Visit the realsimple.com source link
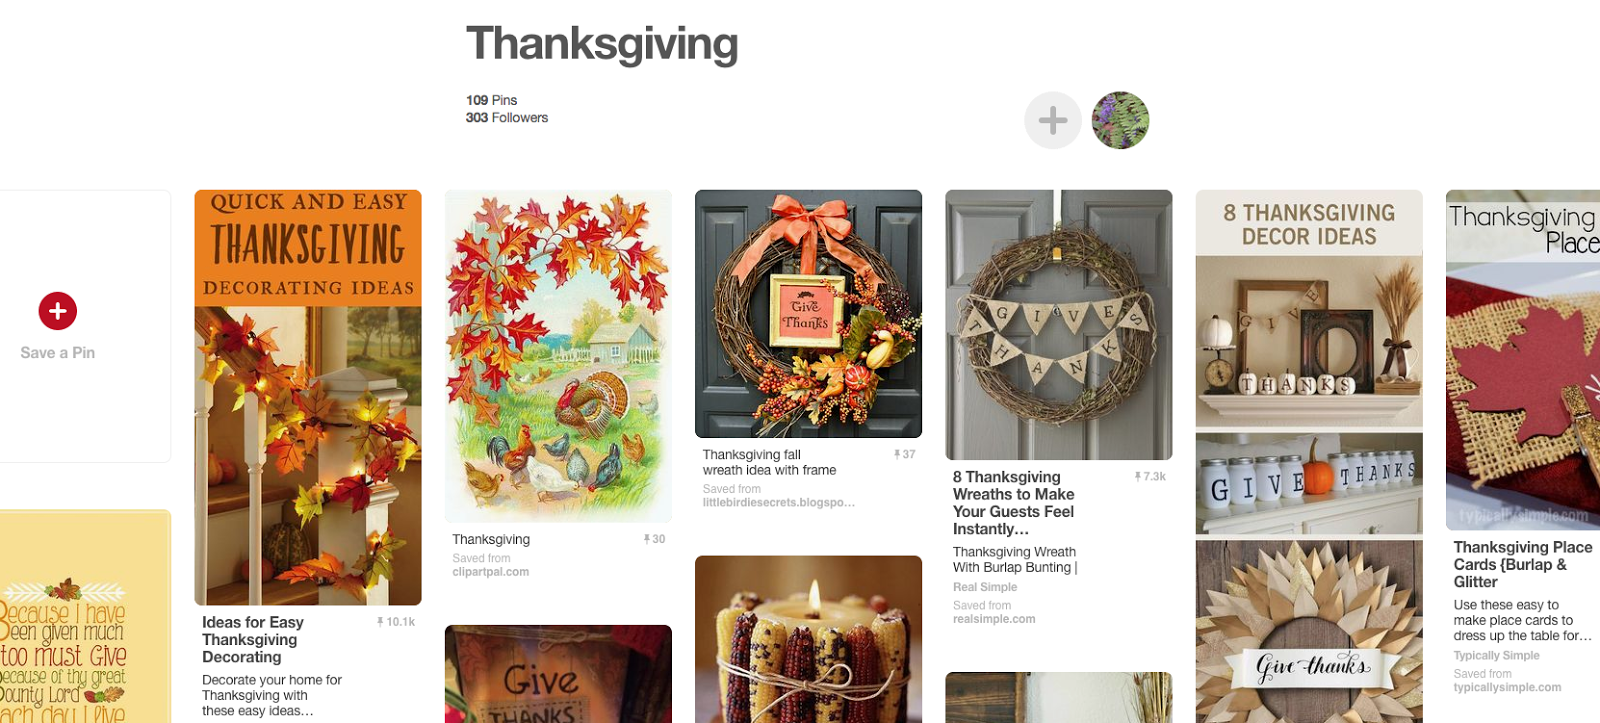This screenshot has width=1600, height=723. pos(994,619)
